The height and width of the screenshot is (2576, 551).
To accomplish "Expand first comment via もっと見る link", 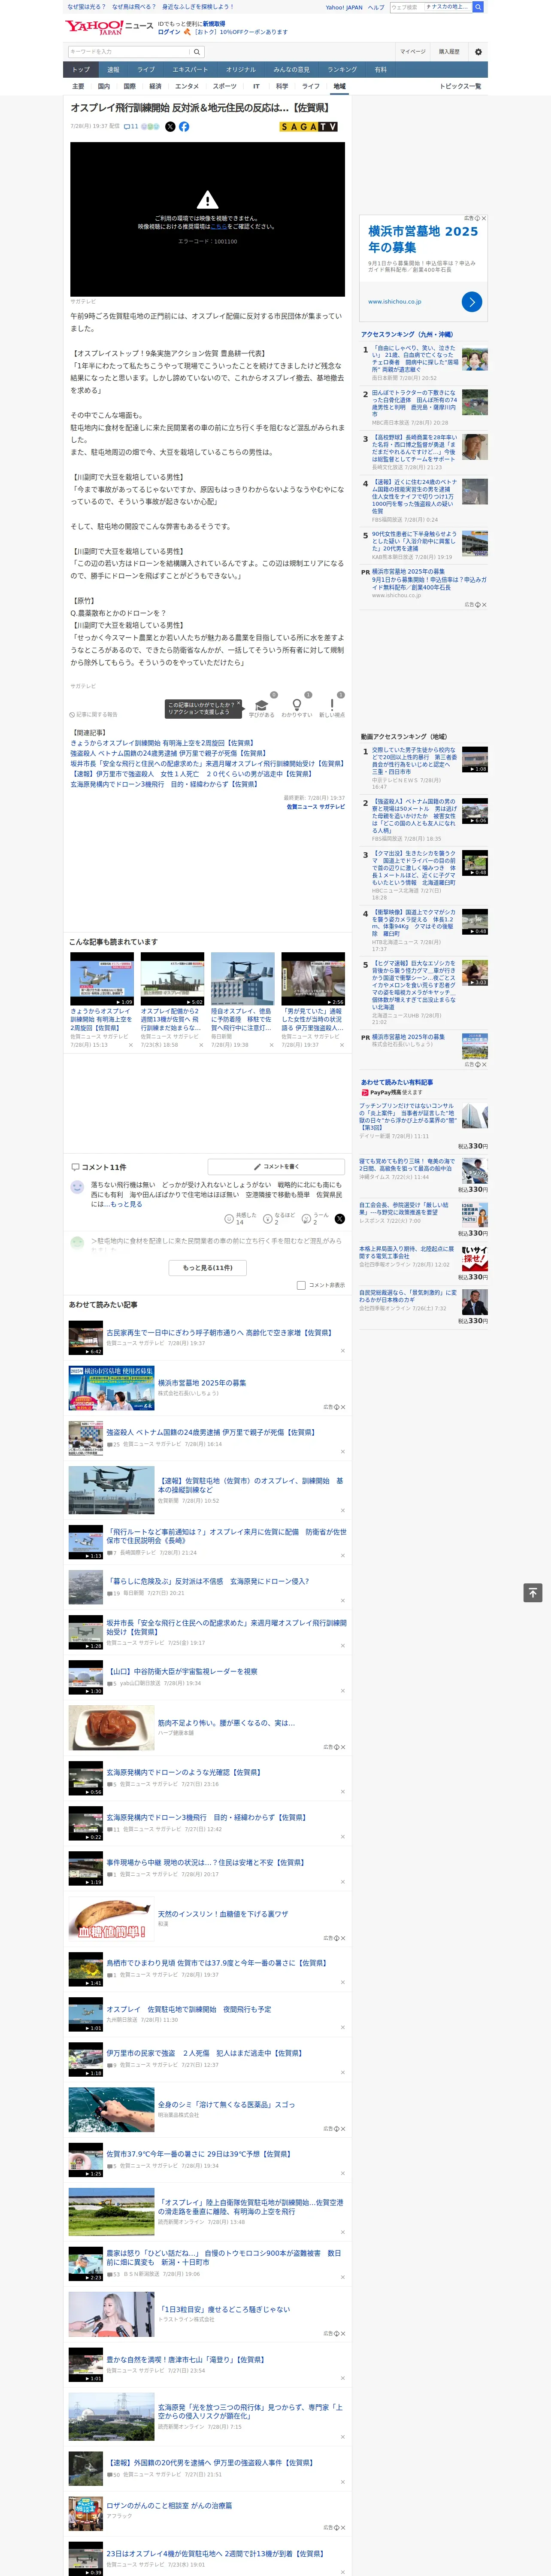I will 126,1204.
